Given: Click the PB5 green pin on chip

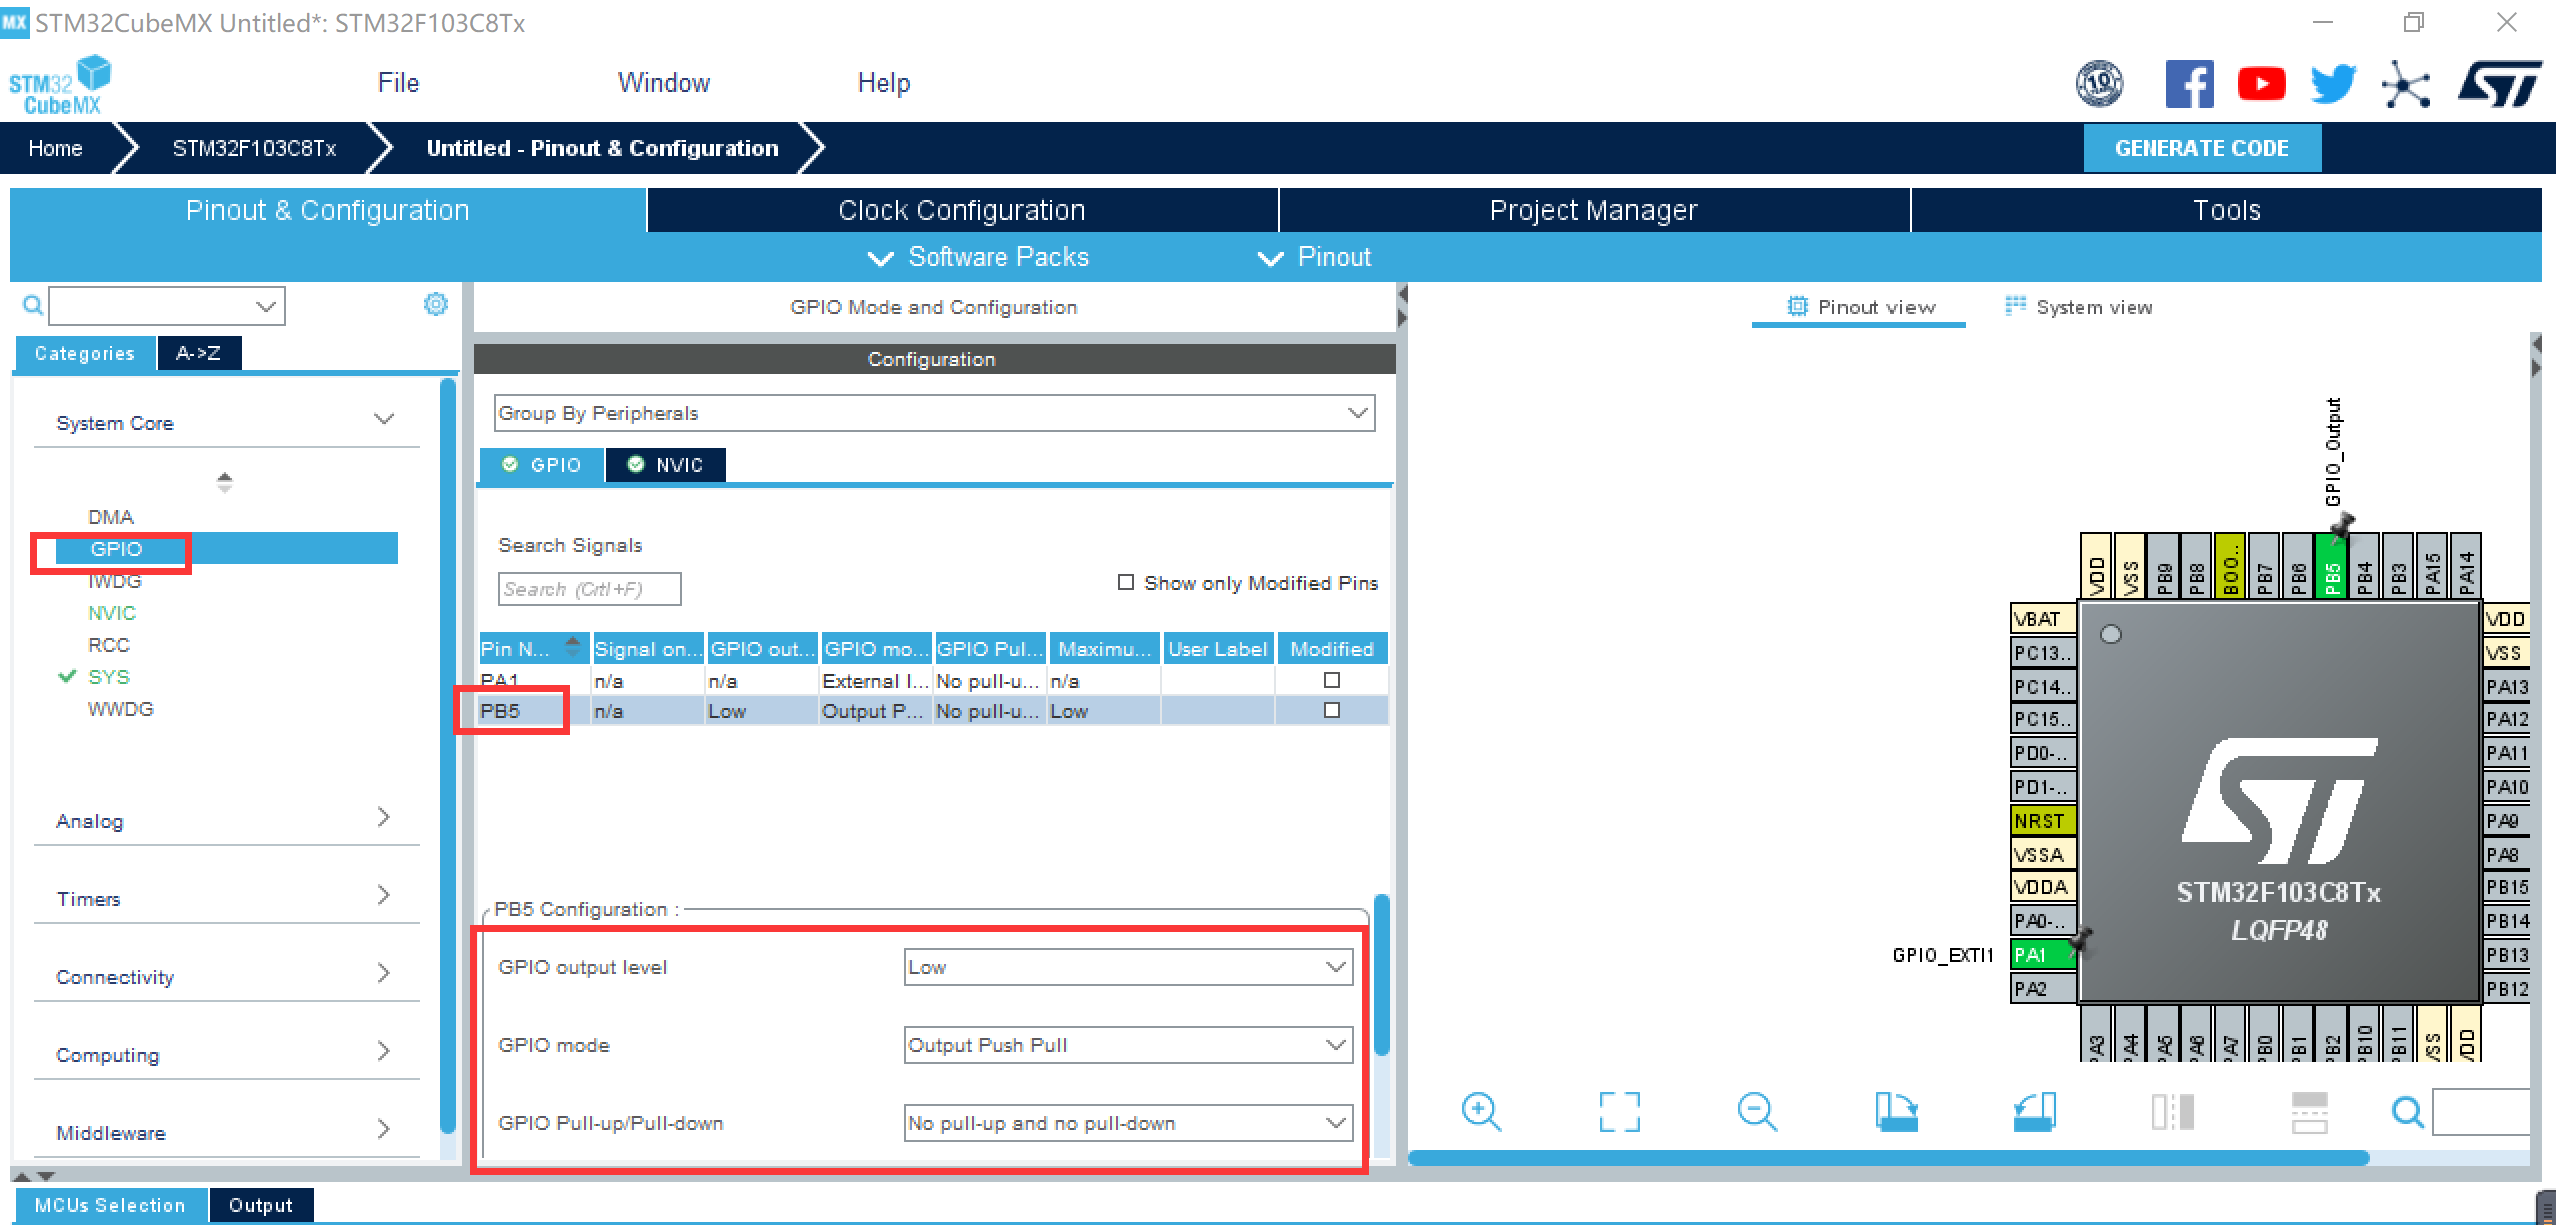Looking at the screenshot, I should (x=2331, y=565).
